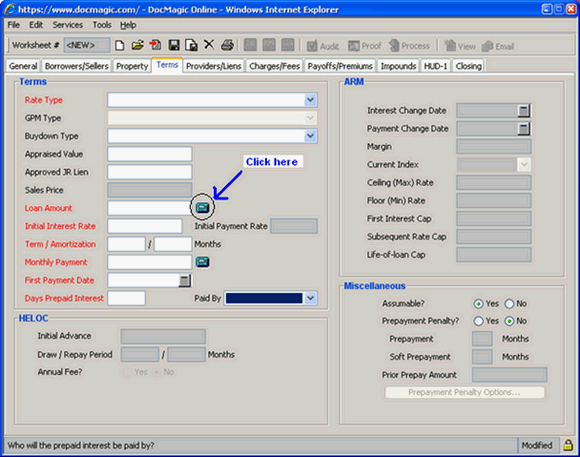
Task: Open the Help menu
Action: (128, 25)
